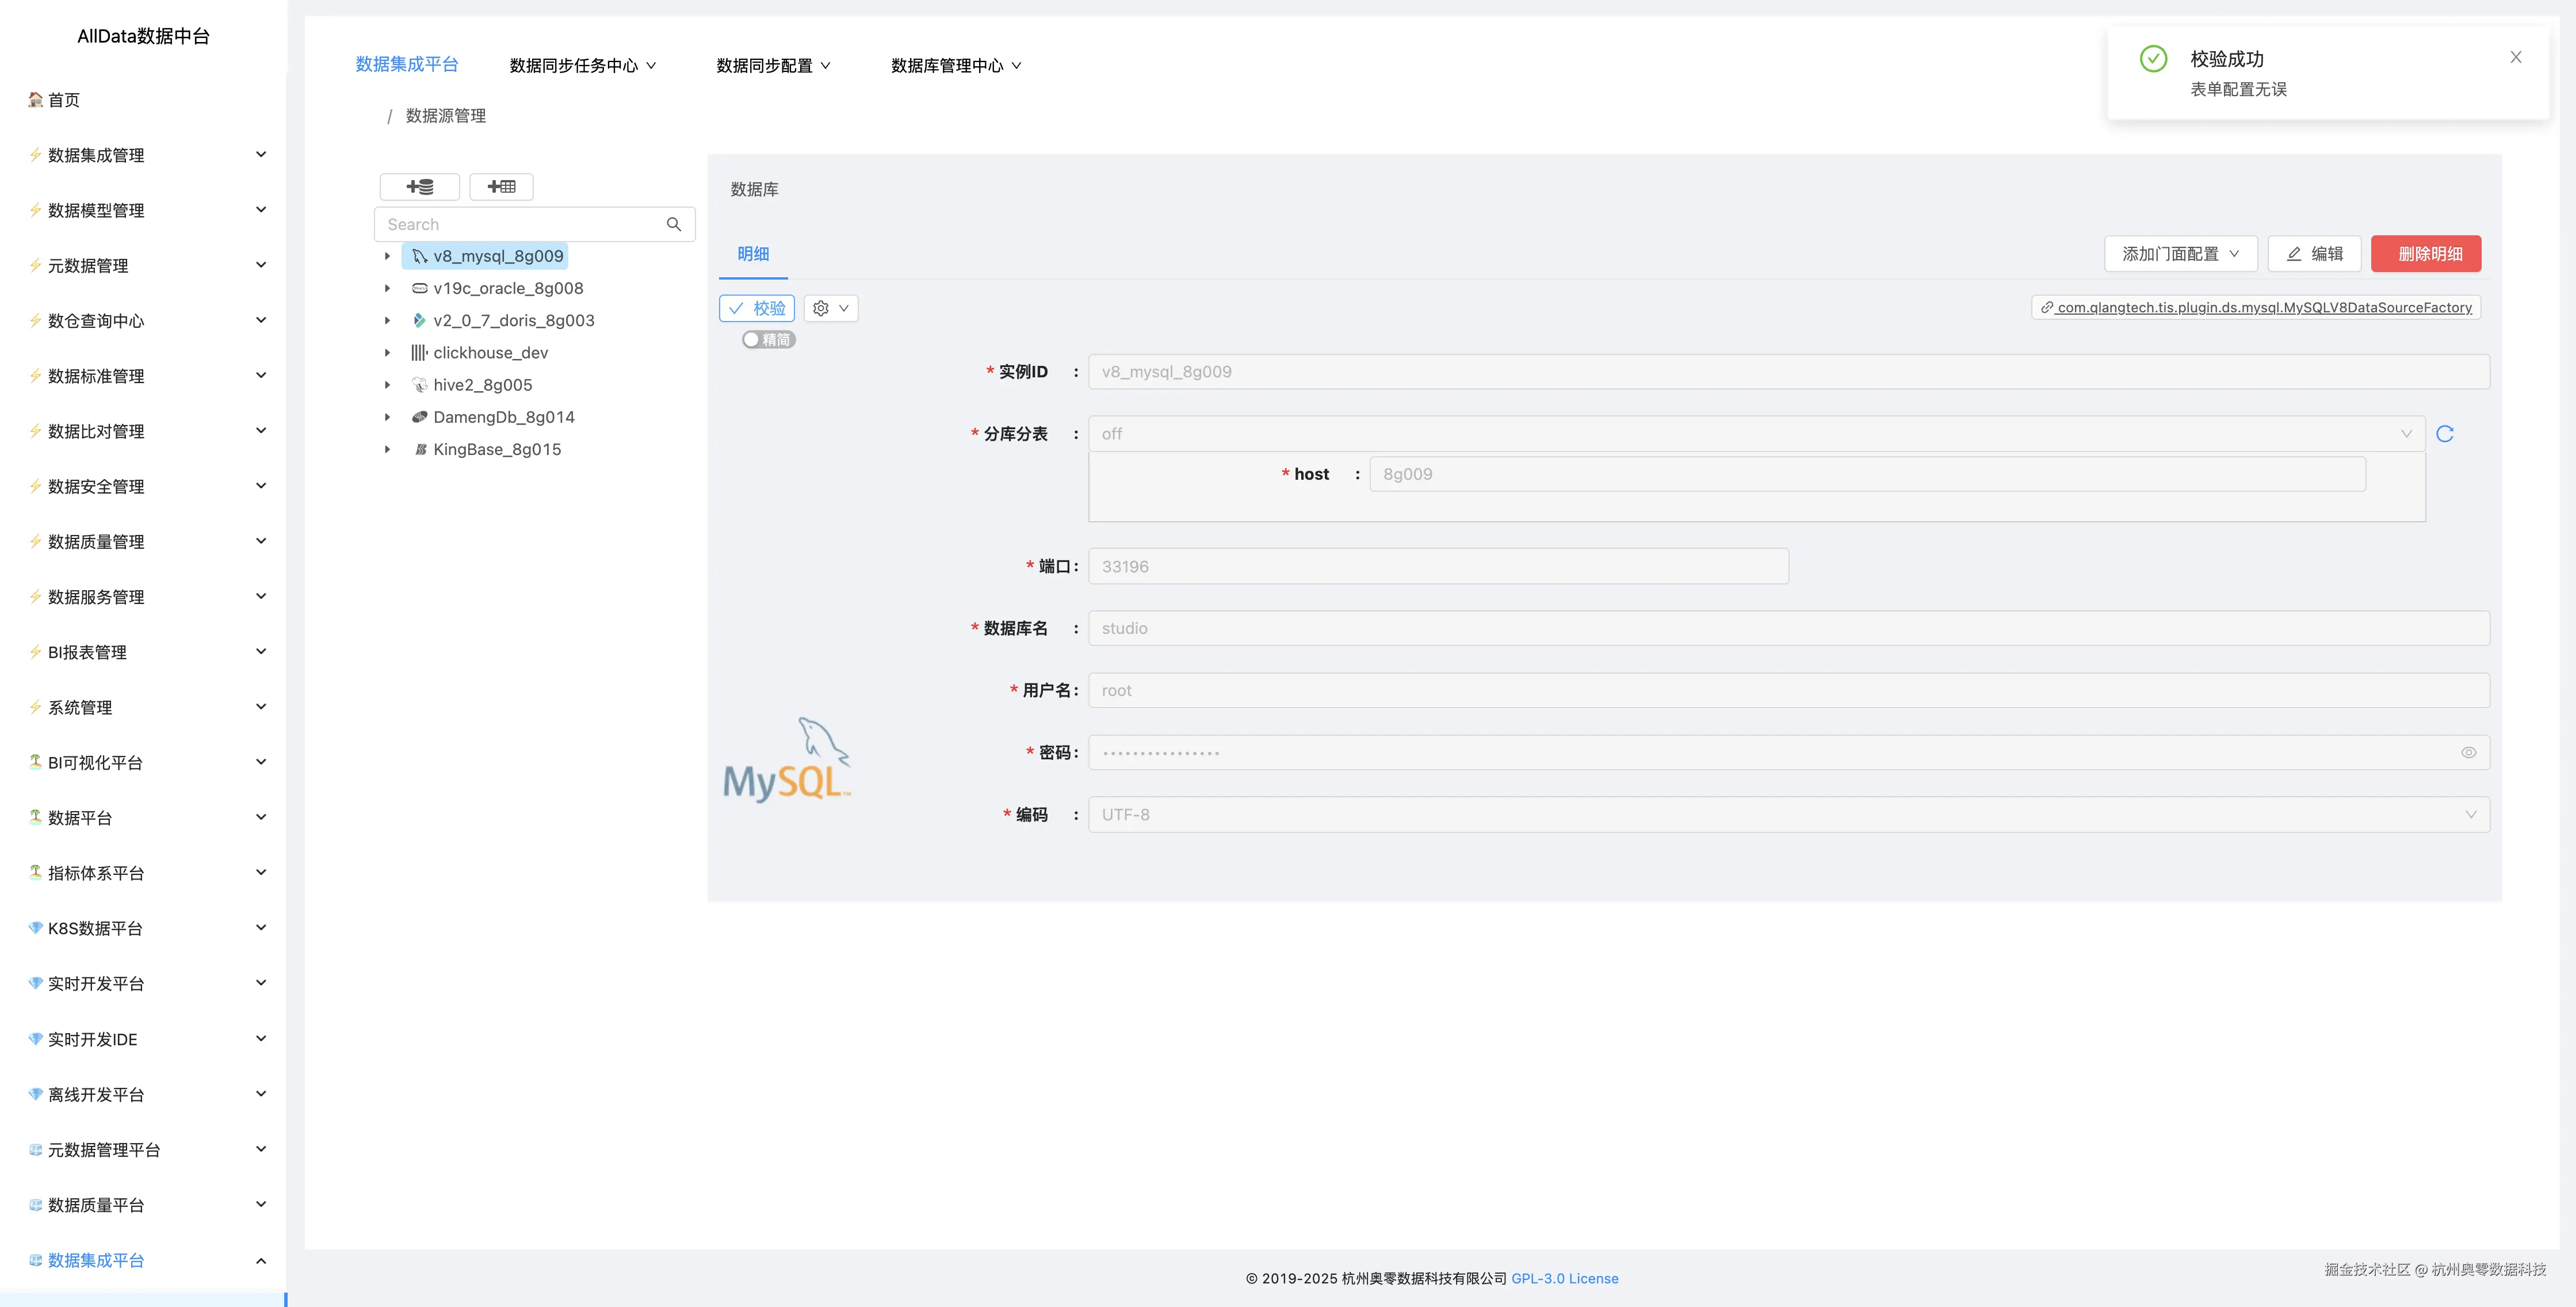This screenshot has height=1307, width=2576.
Task: Click the add database source icon
Action: (x=419, y=186)
